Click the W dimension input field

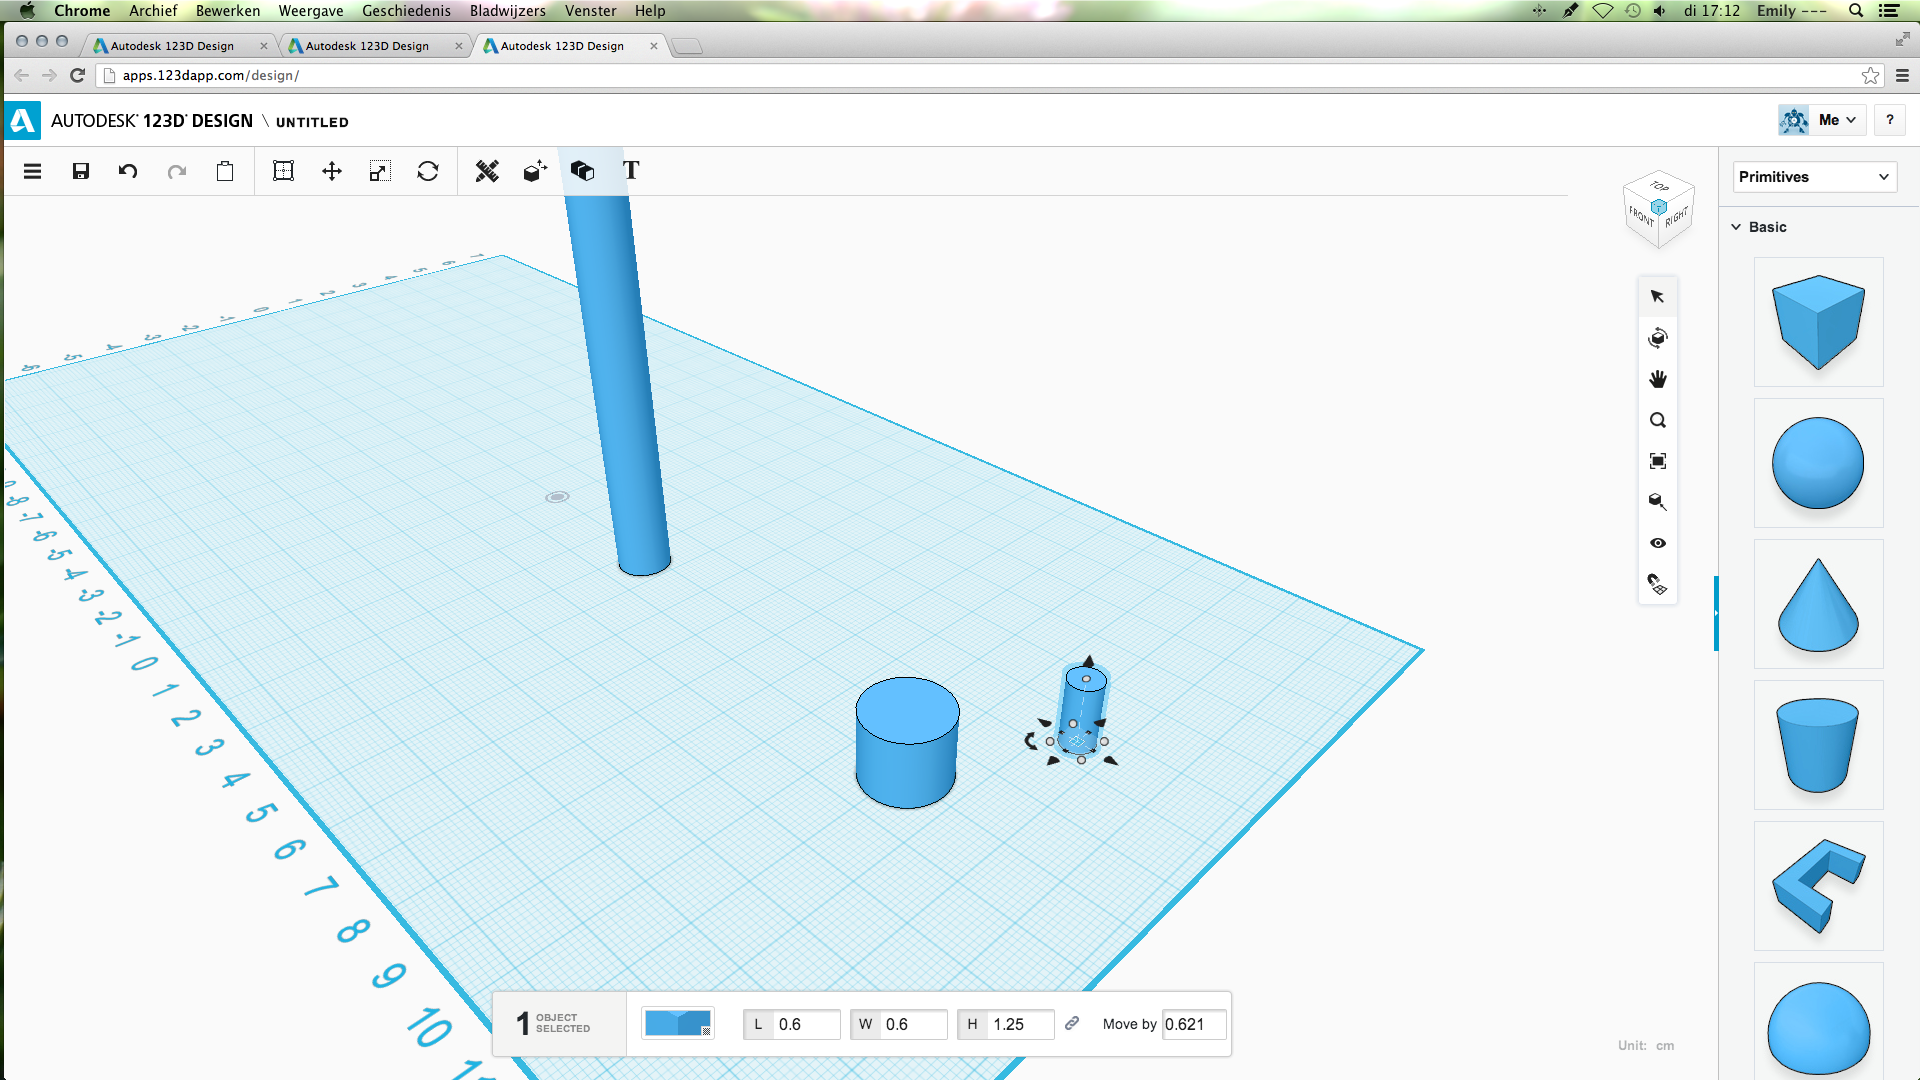(x=913, y=1024)
